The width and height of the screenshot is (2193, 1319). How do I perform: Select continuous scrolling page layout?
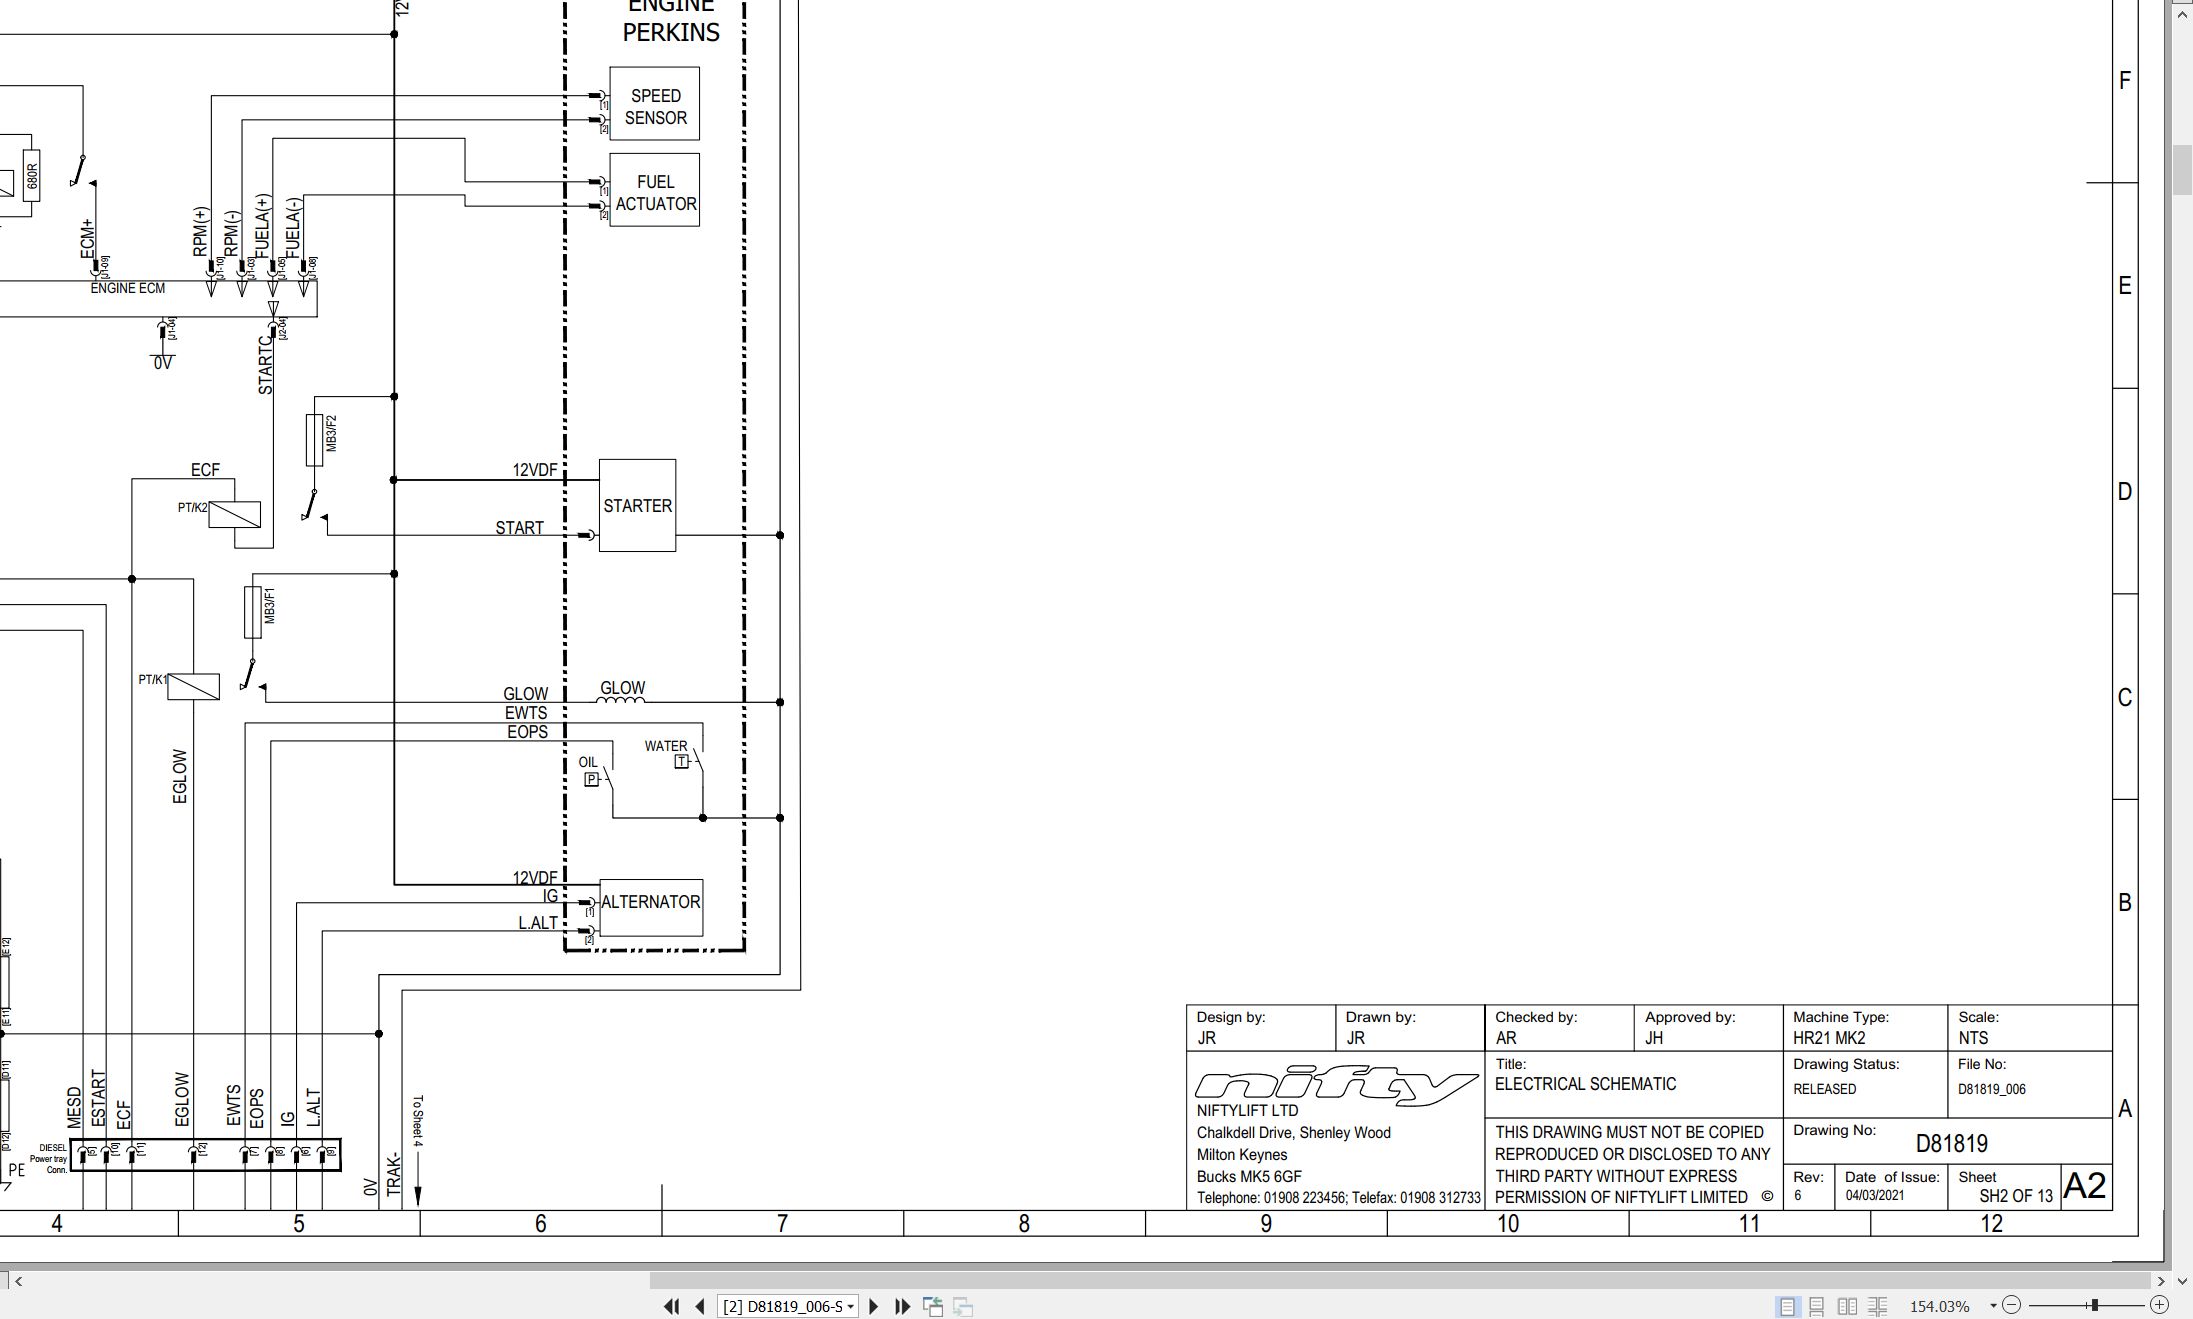point(1817,1306)
